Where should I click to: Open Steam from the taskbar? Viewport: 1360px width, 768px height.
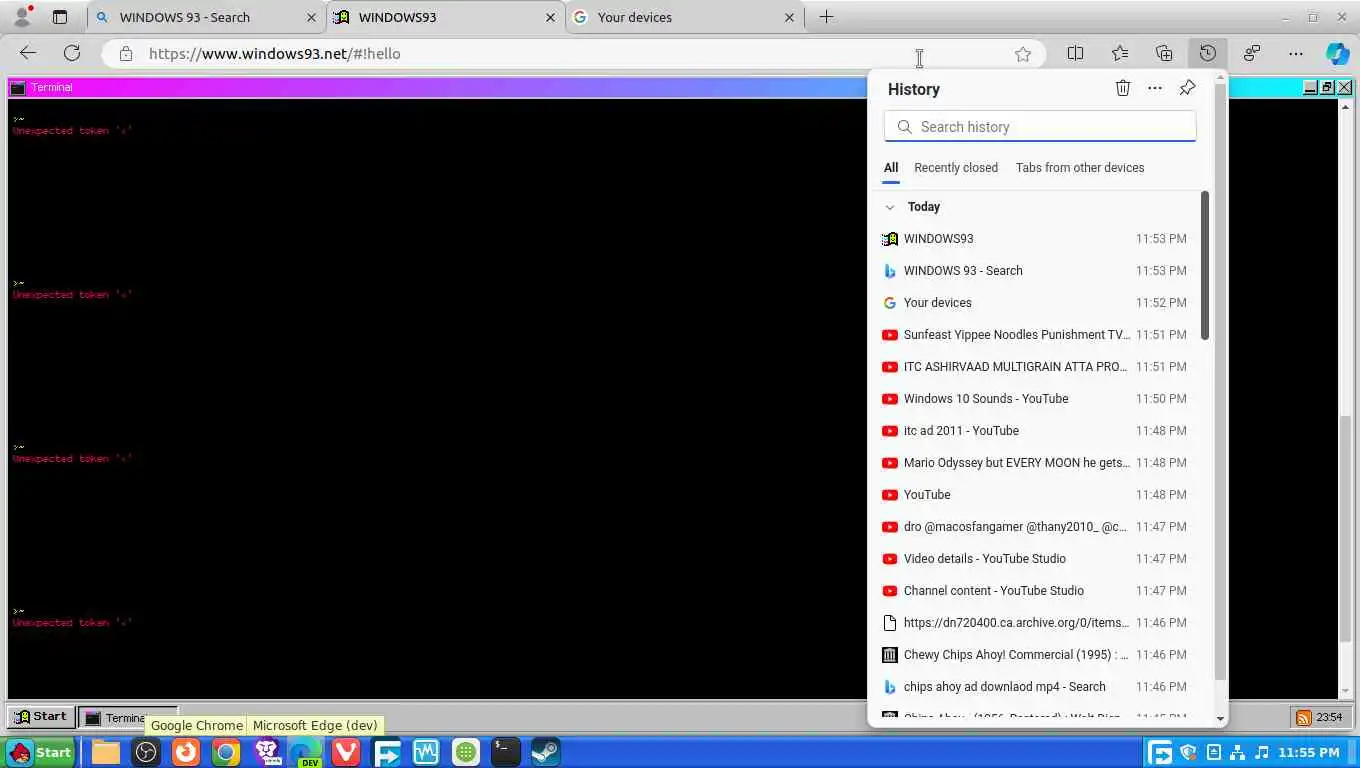click(x=545, y=752)
